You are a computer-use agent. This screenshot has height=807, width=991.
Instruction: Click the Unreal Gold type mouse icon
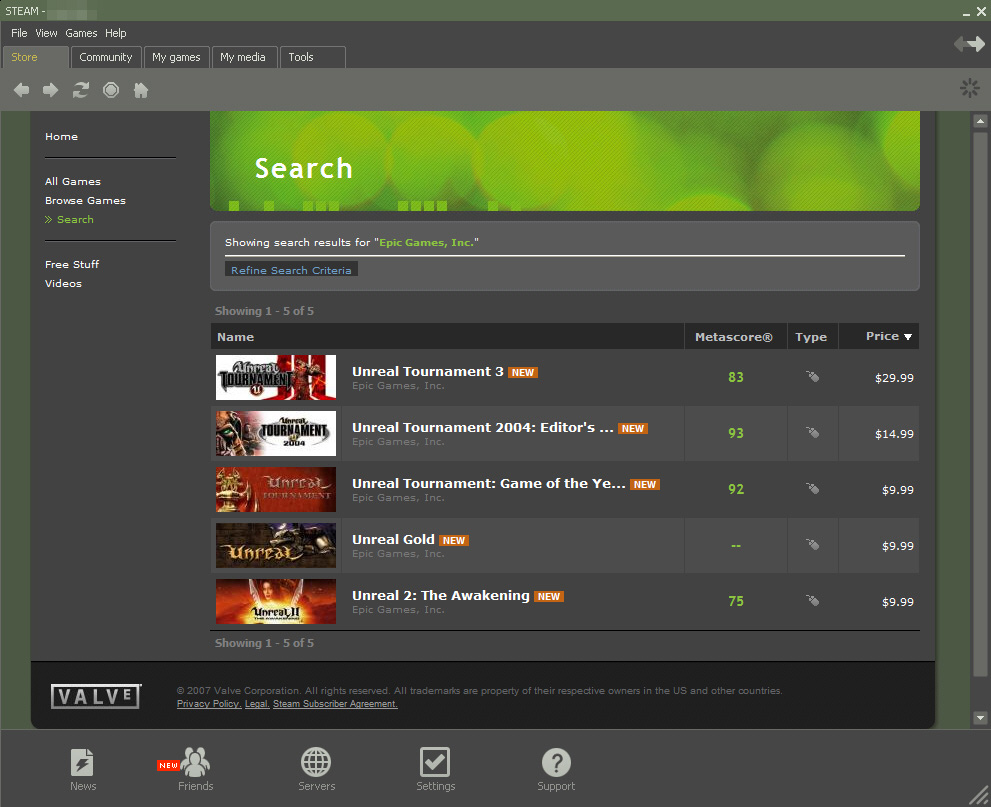tap(813, 545)
